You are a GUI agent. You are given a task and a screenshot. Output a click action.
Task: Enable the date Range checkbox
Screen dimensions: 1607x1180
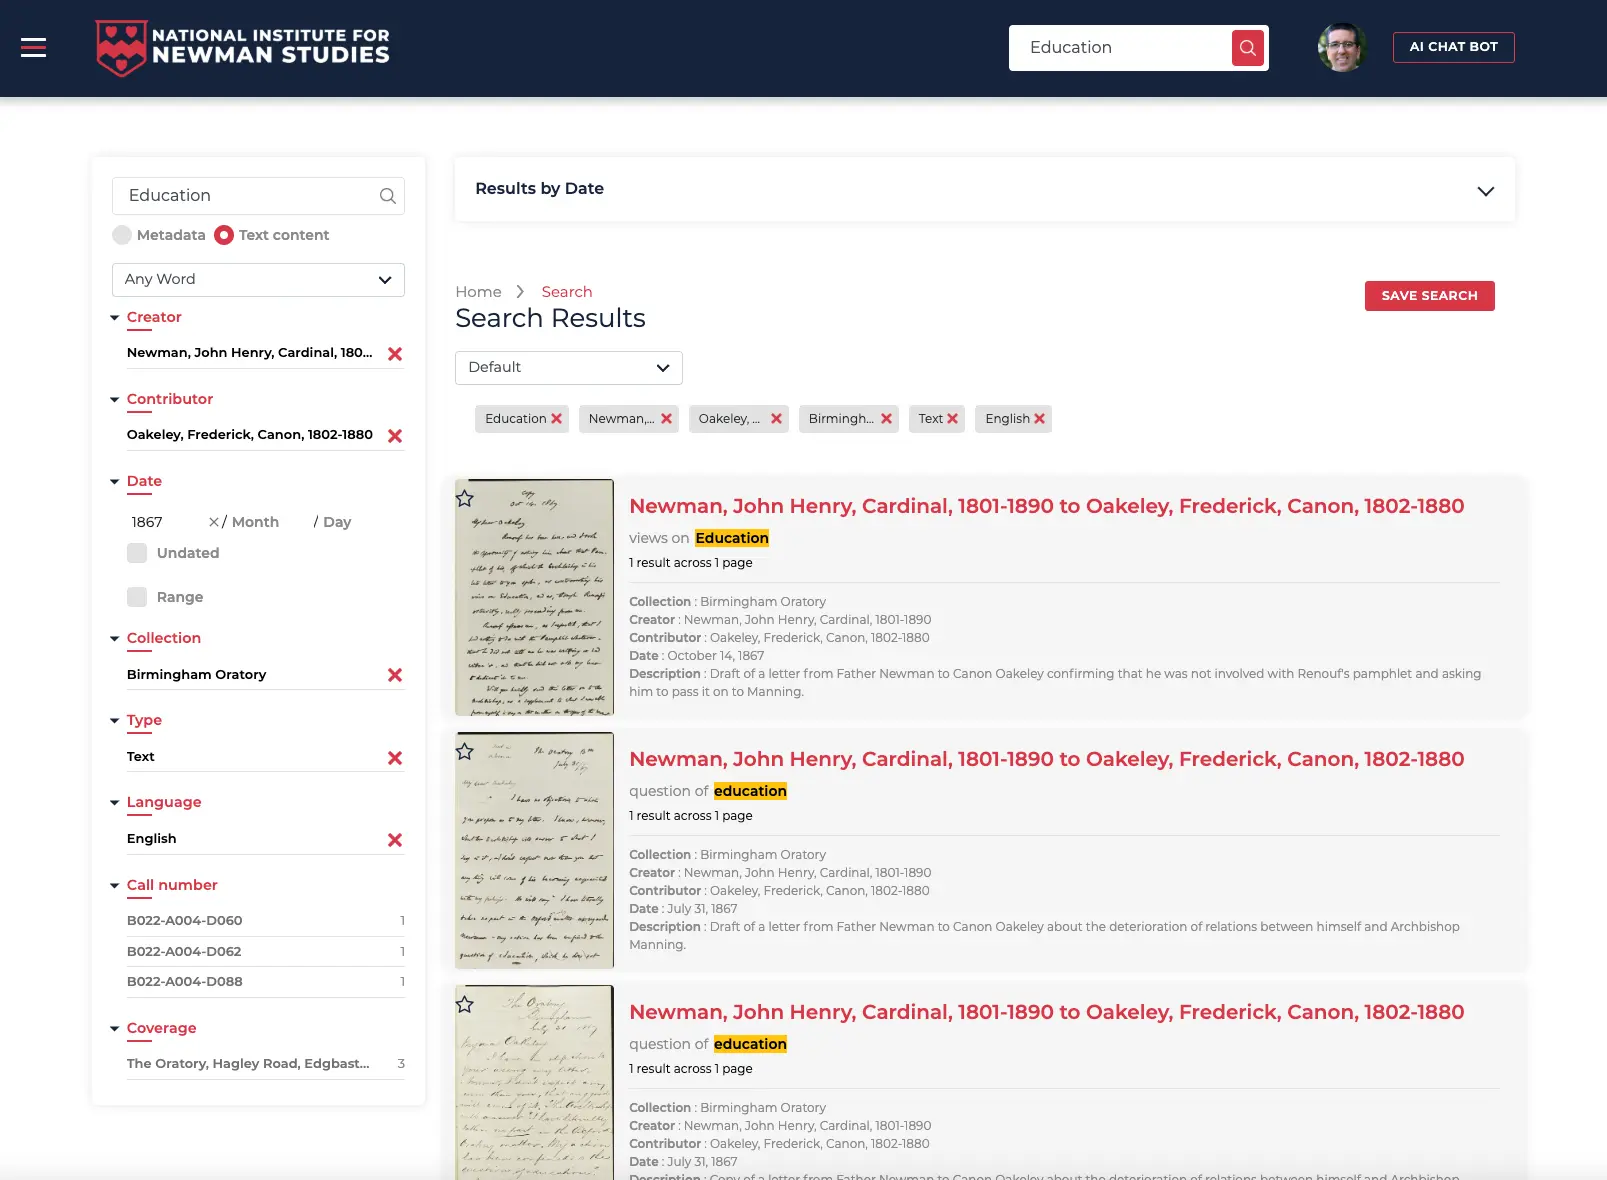[136, 597]
